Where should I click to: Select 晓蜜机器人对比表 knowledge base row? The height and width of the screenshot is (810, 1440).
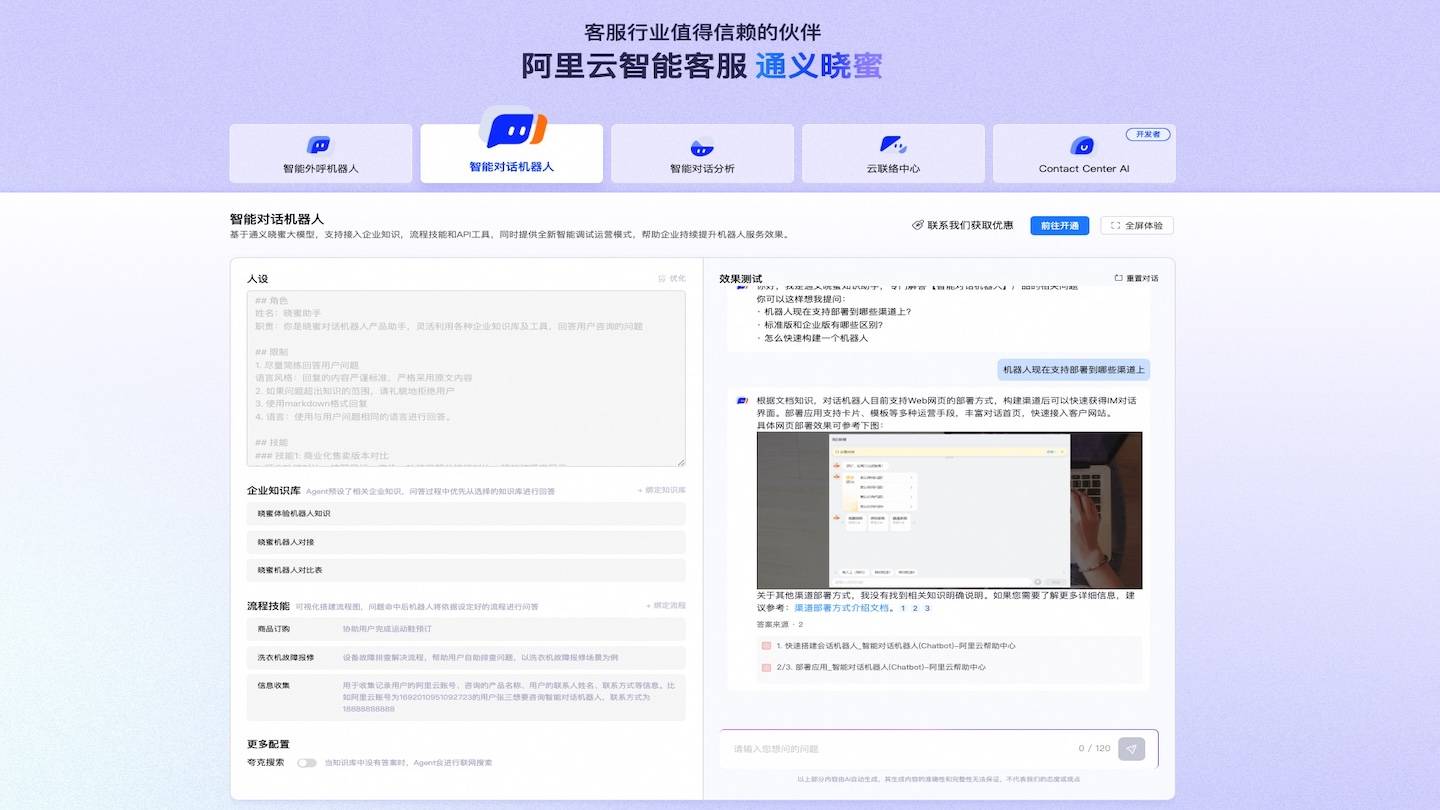[x=466, y=570]
